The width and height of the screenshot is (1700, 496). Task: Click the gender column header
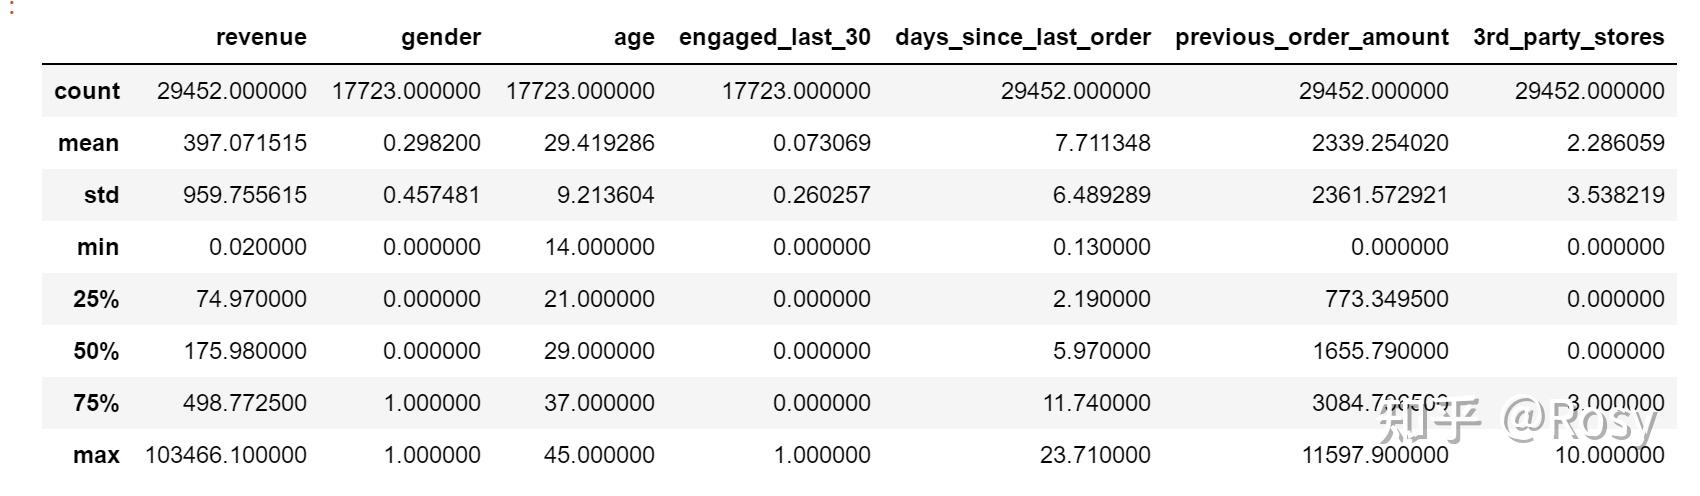[440, 38]
